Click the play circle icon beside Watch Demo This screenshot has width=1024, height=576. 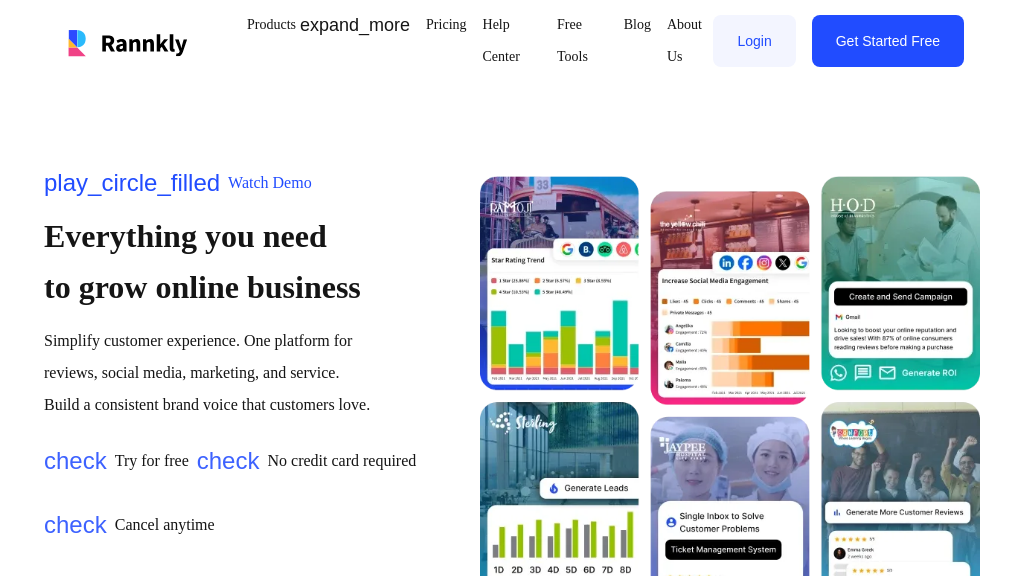[x=132, y=183]
